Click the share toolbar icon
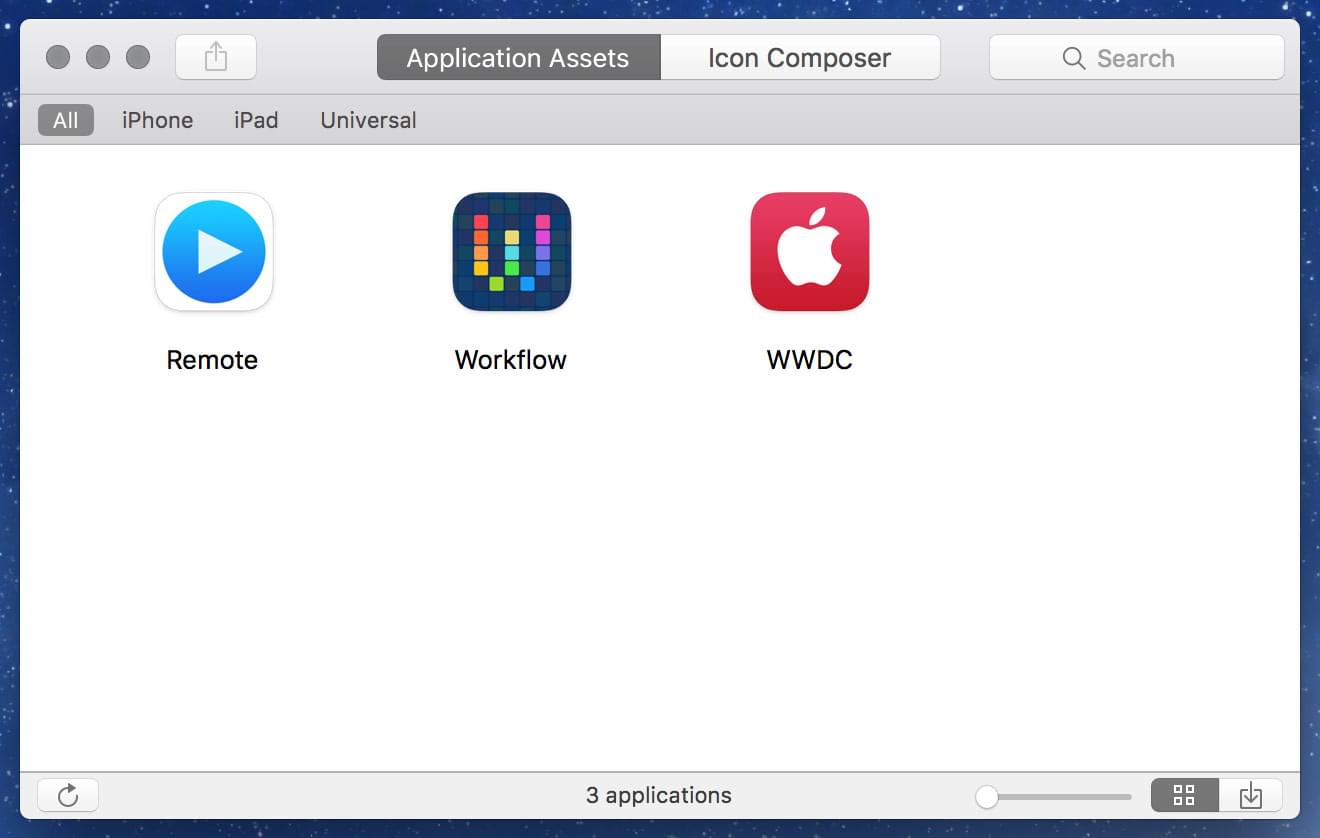Viewport: 1320px width, 838px height. [x=216, y=57]
